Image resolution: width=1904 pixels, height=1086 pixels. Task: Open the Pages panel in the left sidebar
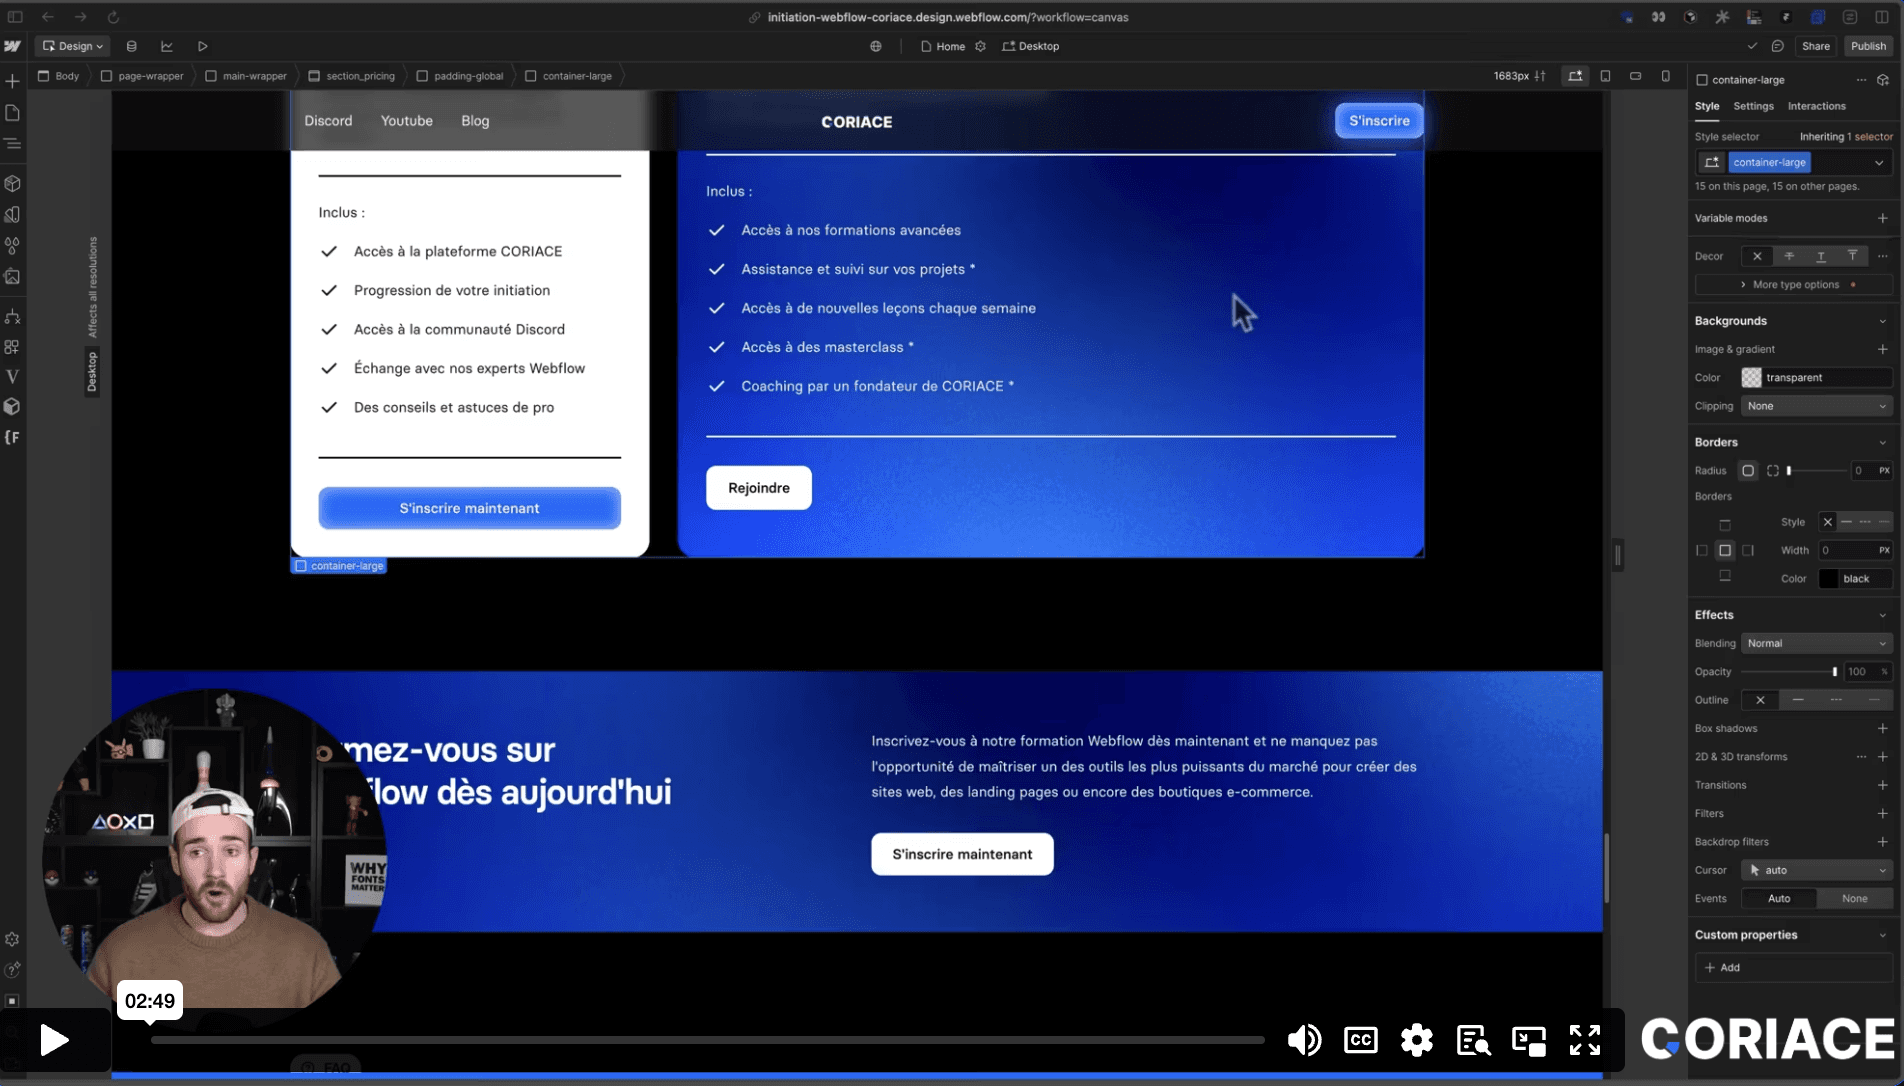13,113
